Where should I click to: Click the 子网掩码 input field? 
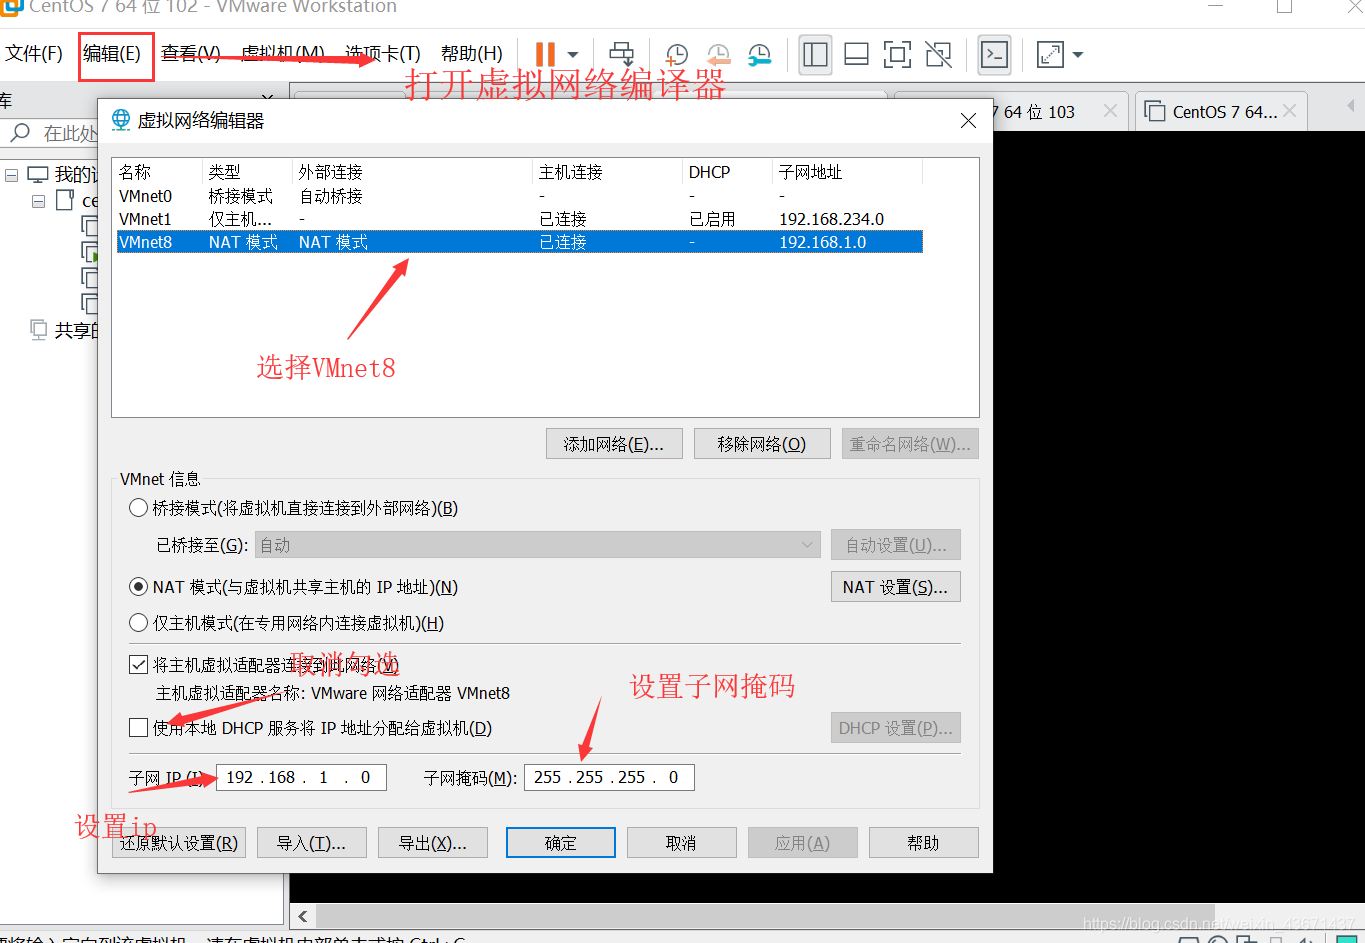tap(609, 777)
